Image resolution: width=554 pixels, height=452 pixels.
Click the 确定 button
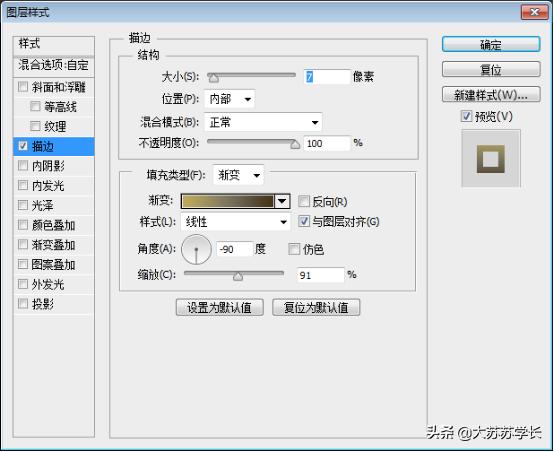(491, 45)
